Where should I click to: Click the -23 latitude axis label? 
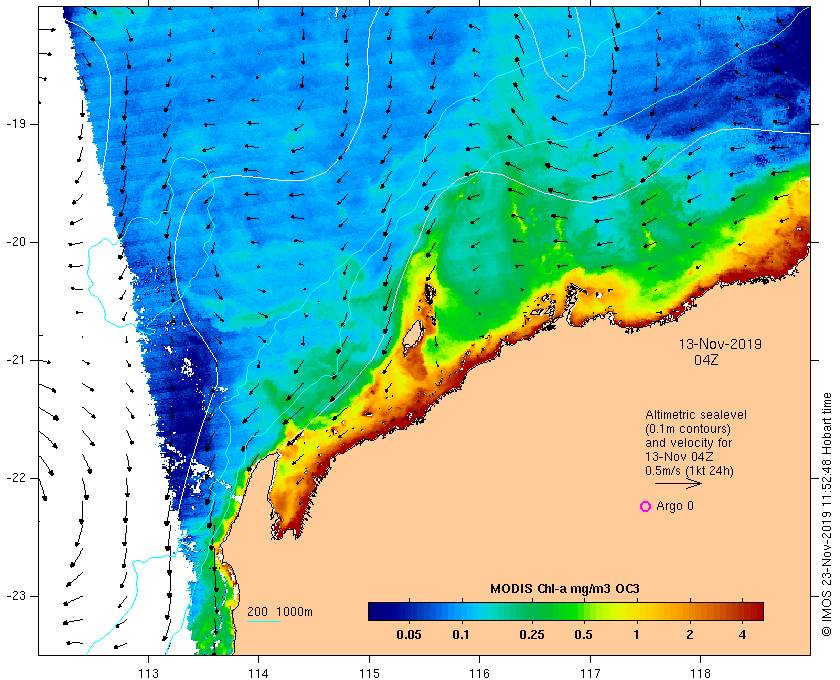[16, 596]
